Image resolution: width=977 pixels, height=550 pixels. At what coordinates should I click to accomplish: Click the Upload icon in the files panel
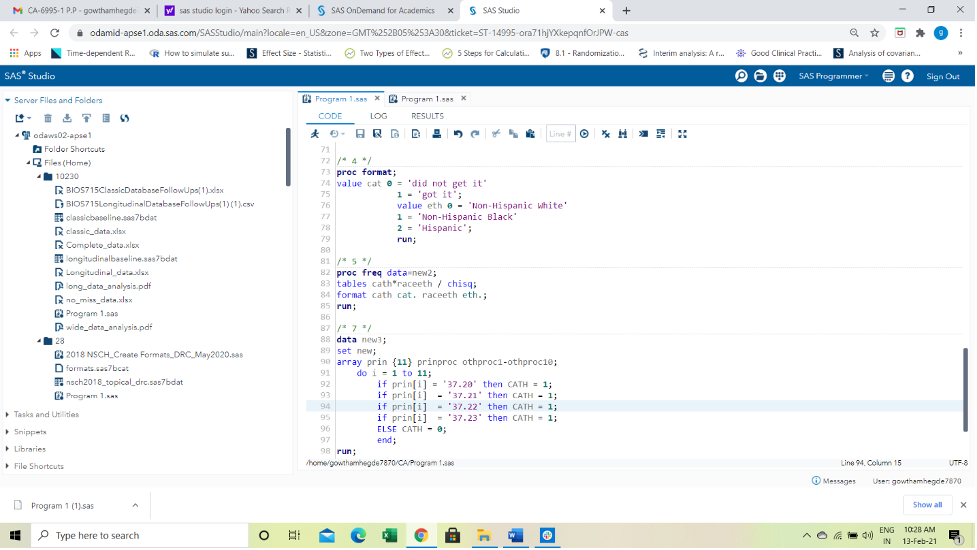pyautogui.click(x=86, y=118)
